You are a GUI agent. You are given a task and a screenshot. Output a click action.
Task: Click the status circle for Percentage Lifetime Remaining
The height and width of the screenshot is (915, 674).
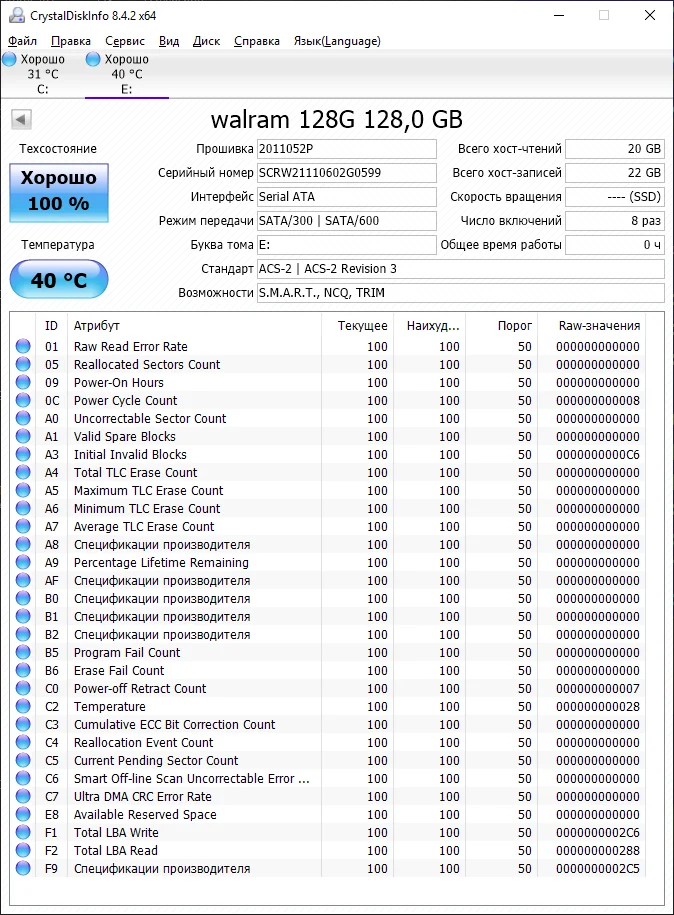point(23,563)
